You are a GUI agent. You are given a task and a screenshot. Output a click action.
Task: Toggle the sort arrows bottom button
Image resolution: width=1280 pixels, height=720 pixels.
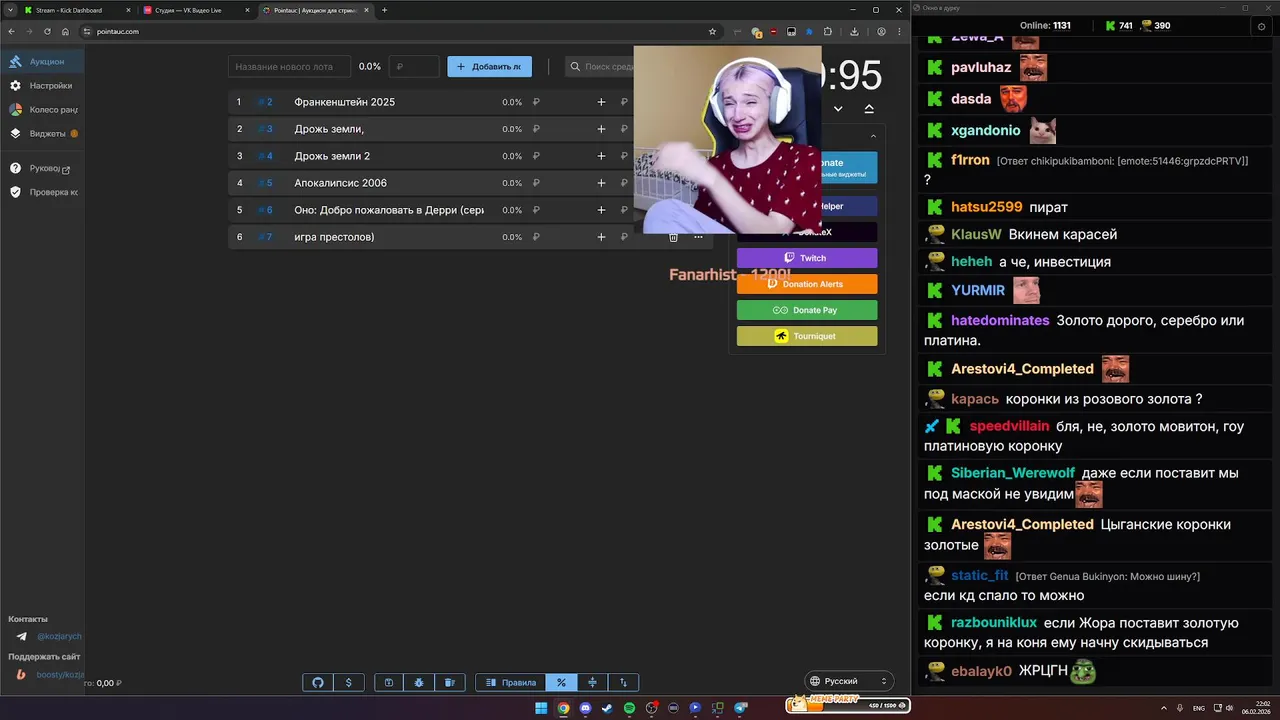pyautogui.click(x=623, y=682)
